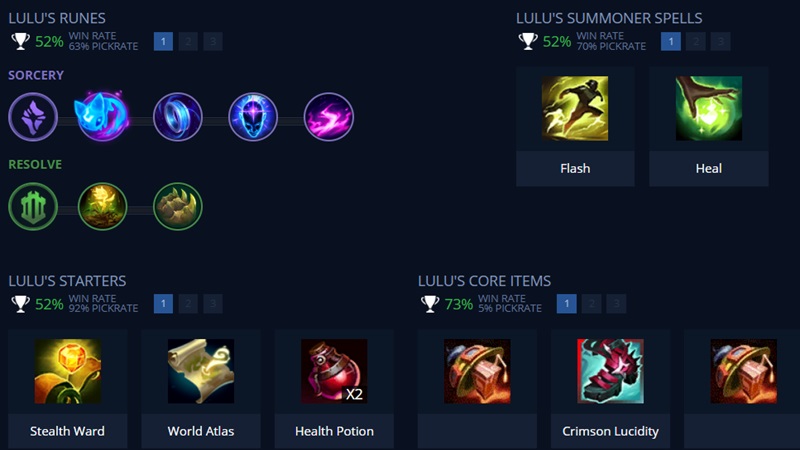This screenshot has height=450, width=800.
Task: Click the Crimson Lucidity boots item
Action: (610, 371)
